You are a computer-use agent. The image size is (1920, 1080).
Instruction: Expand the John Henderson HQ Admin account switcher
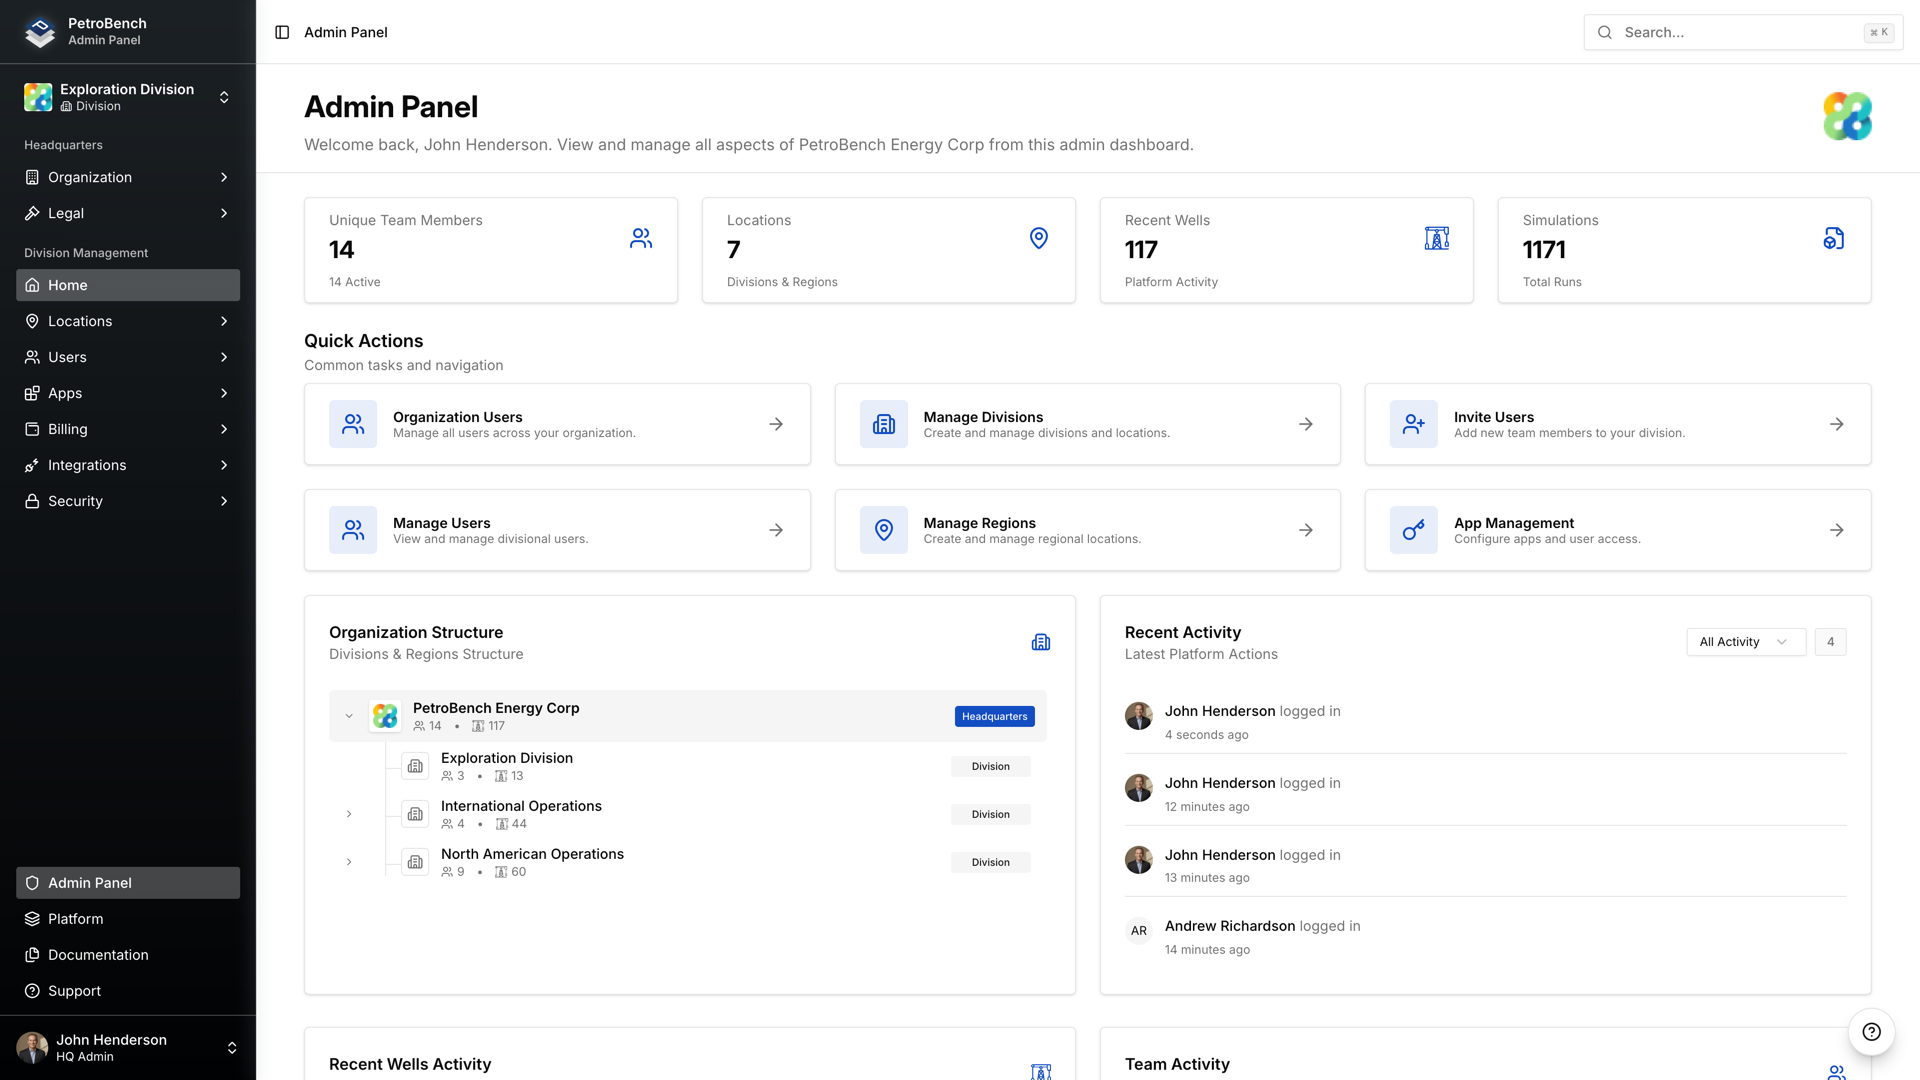(x=231, y=1047)
